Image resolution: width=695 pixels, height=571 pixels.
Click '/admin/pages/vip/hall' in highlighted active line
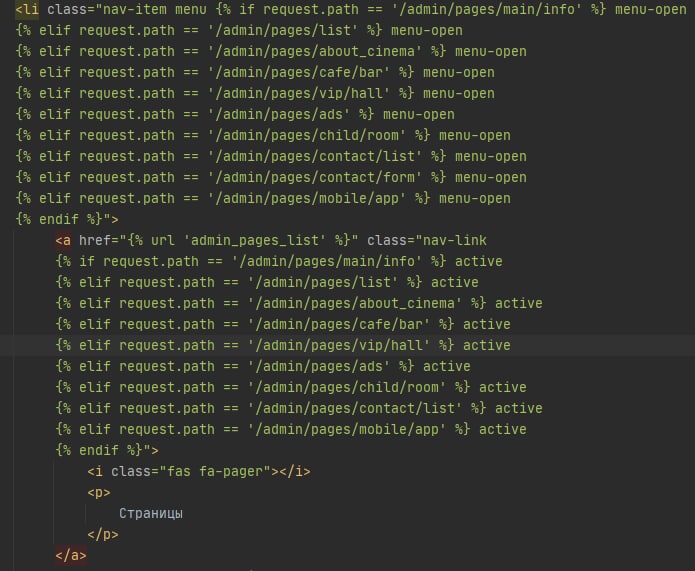(x=339, y=345)
